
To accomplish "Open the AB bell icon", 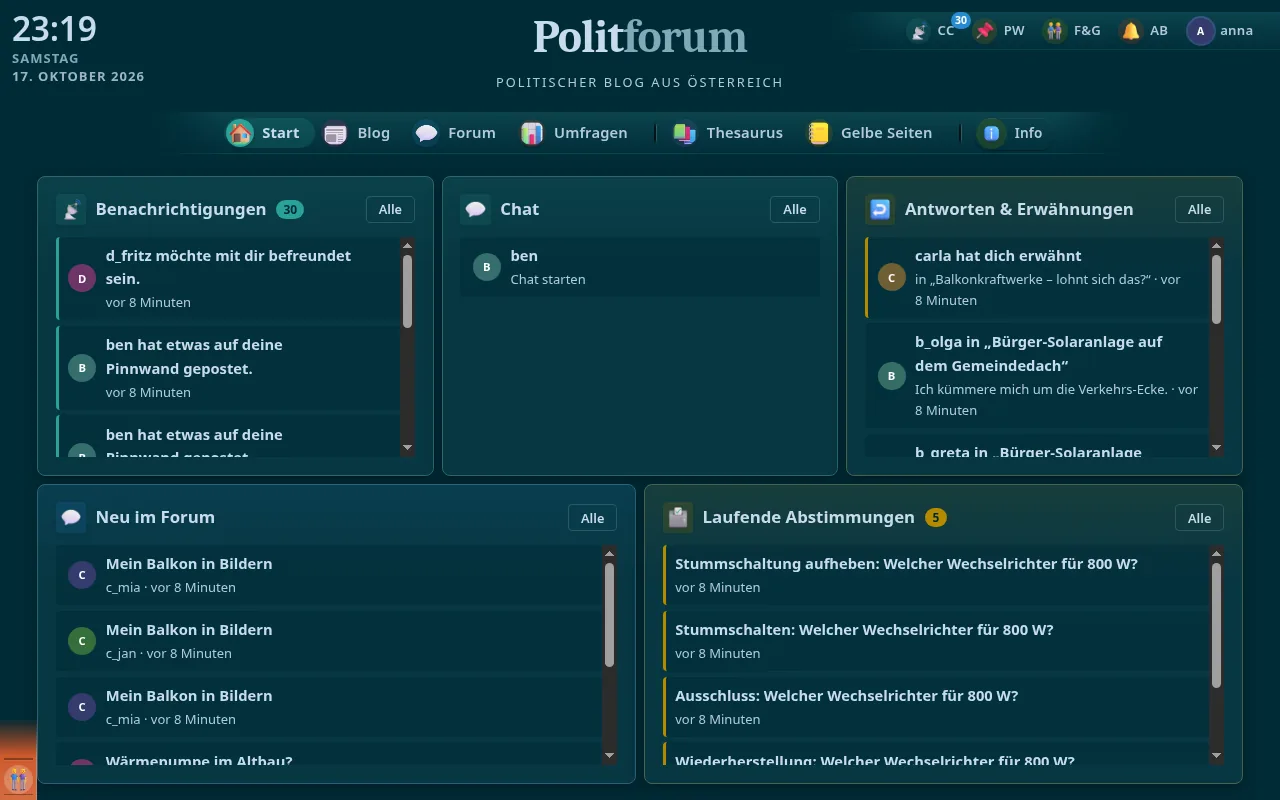I will tap(1131, 31).
